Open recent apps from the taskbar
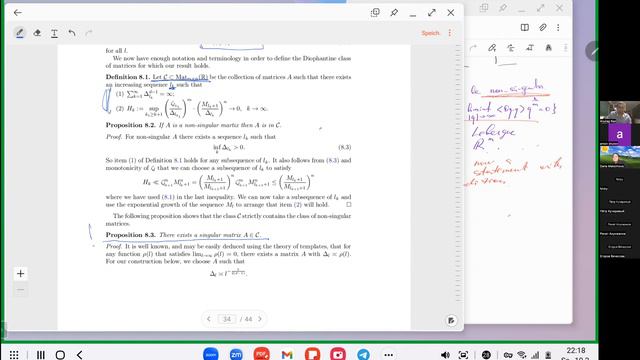The width and height of the screenshot is (640, 360). pos(41,355)
